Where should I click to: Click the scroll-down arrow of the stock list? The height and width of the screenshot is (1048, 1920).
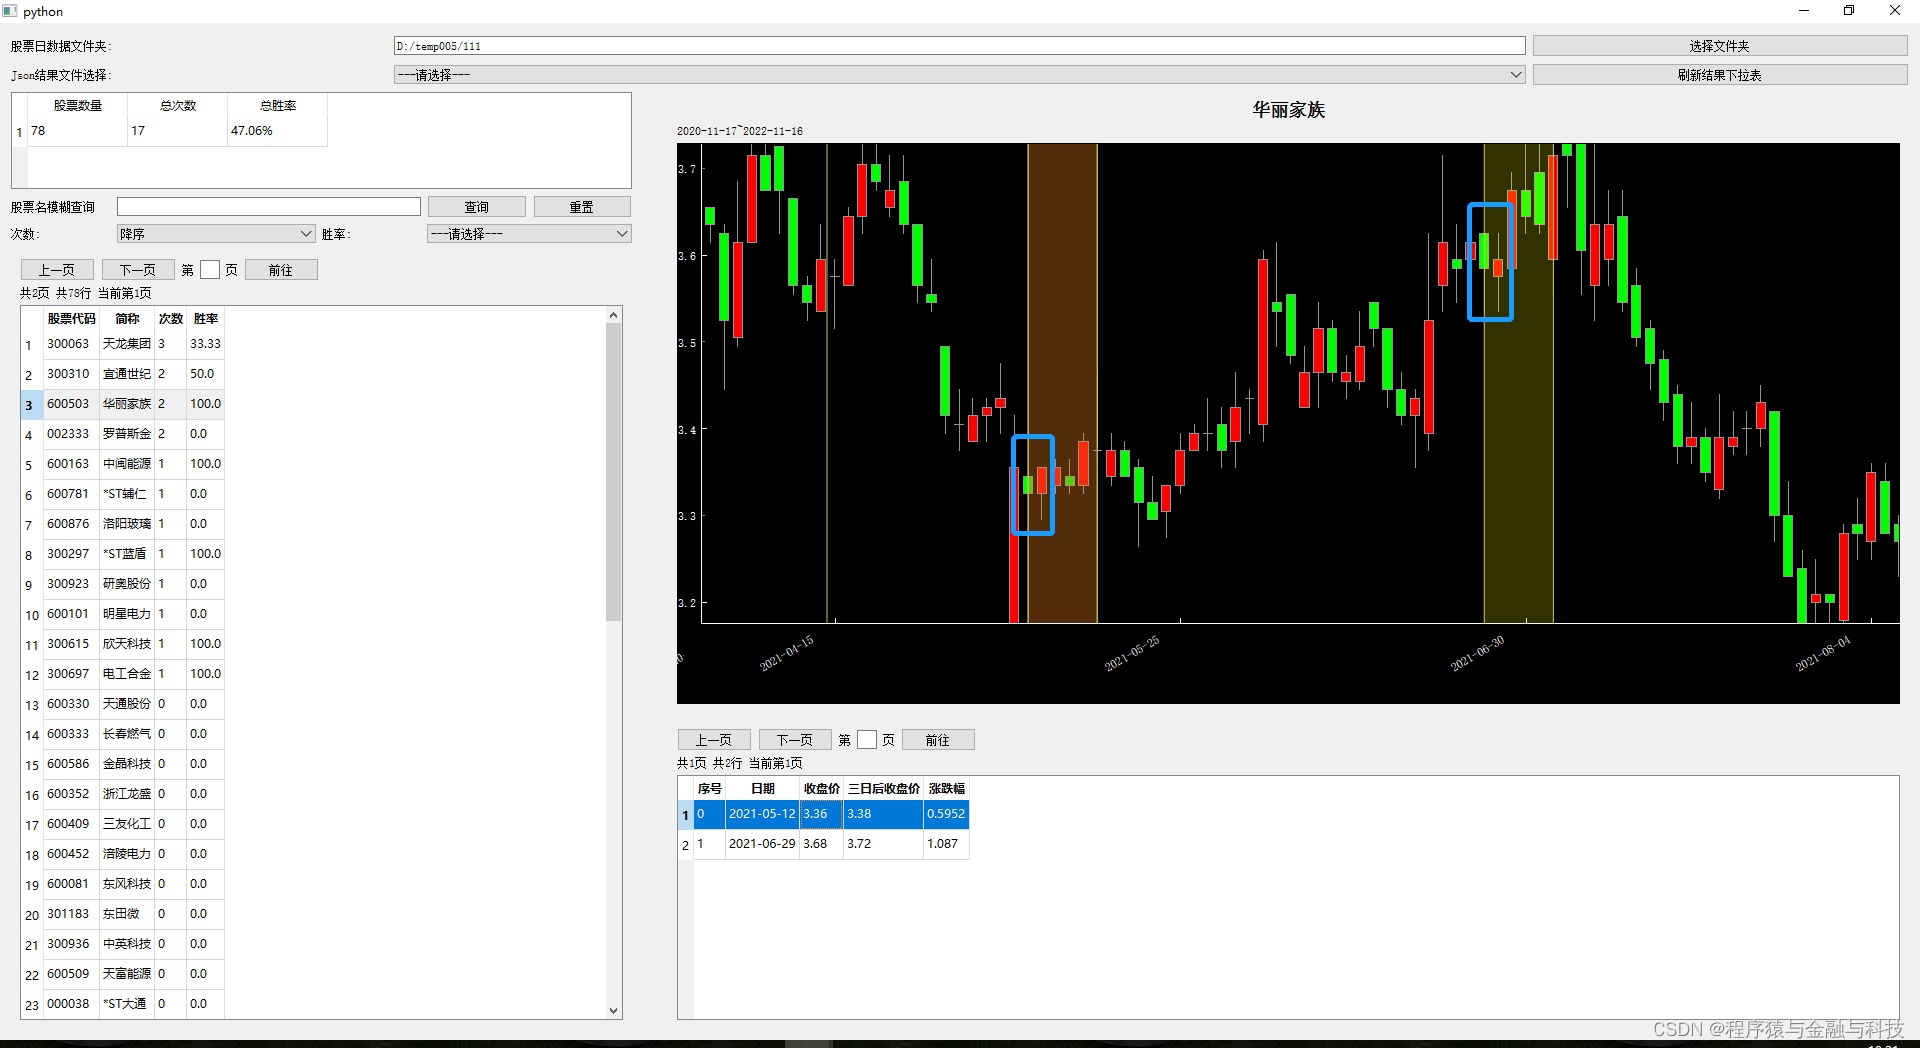tap(614, 1010)
